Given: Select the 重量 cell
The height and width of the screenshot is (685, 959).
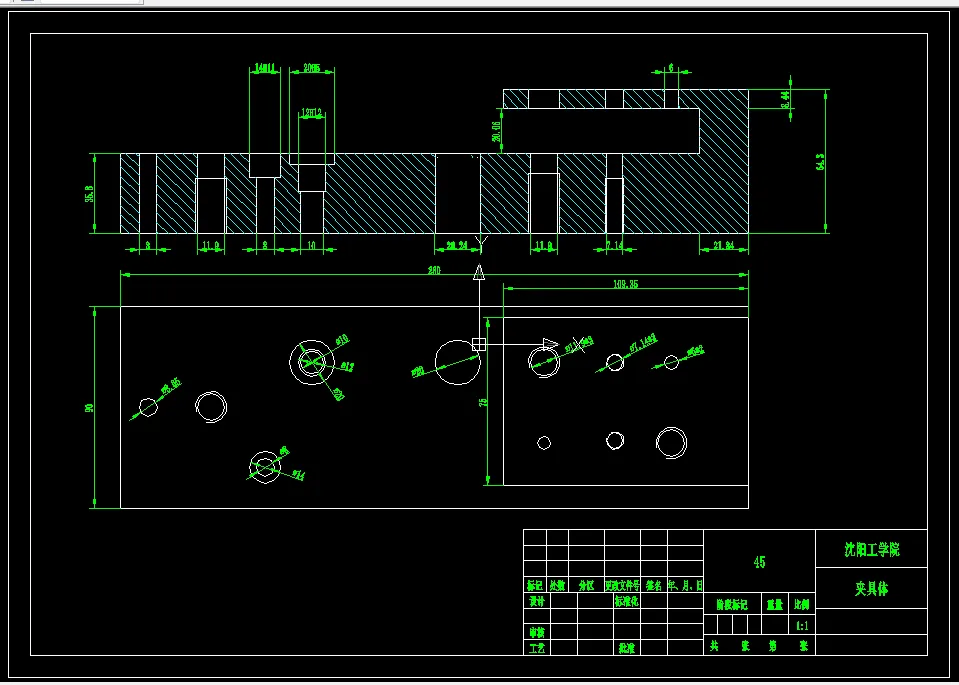Looking at the screenshot, I should (775, 605).
